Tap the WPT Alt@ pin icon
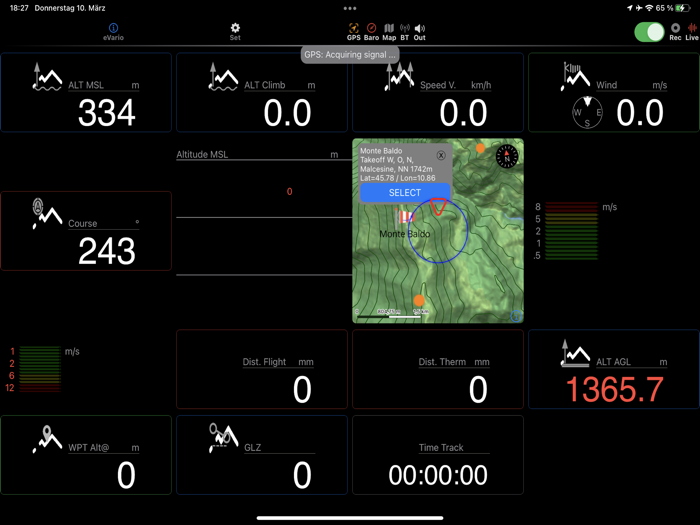Screen dimensions: 700x525 (48, 440)
